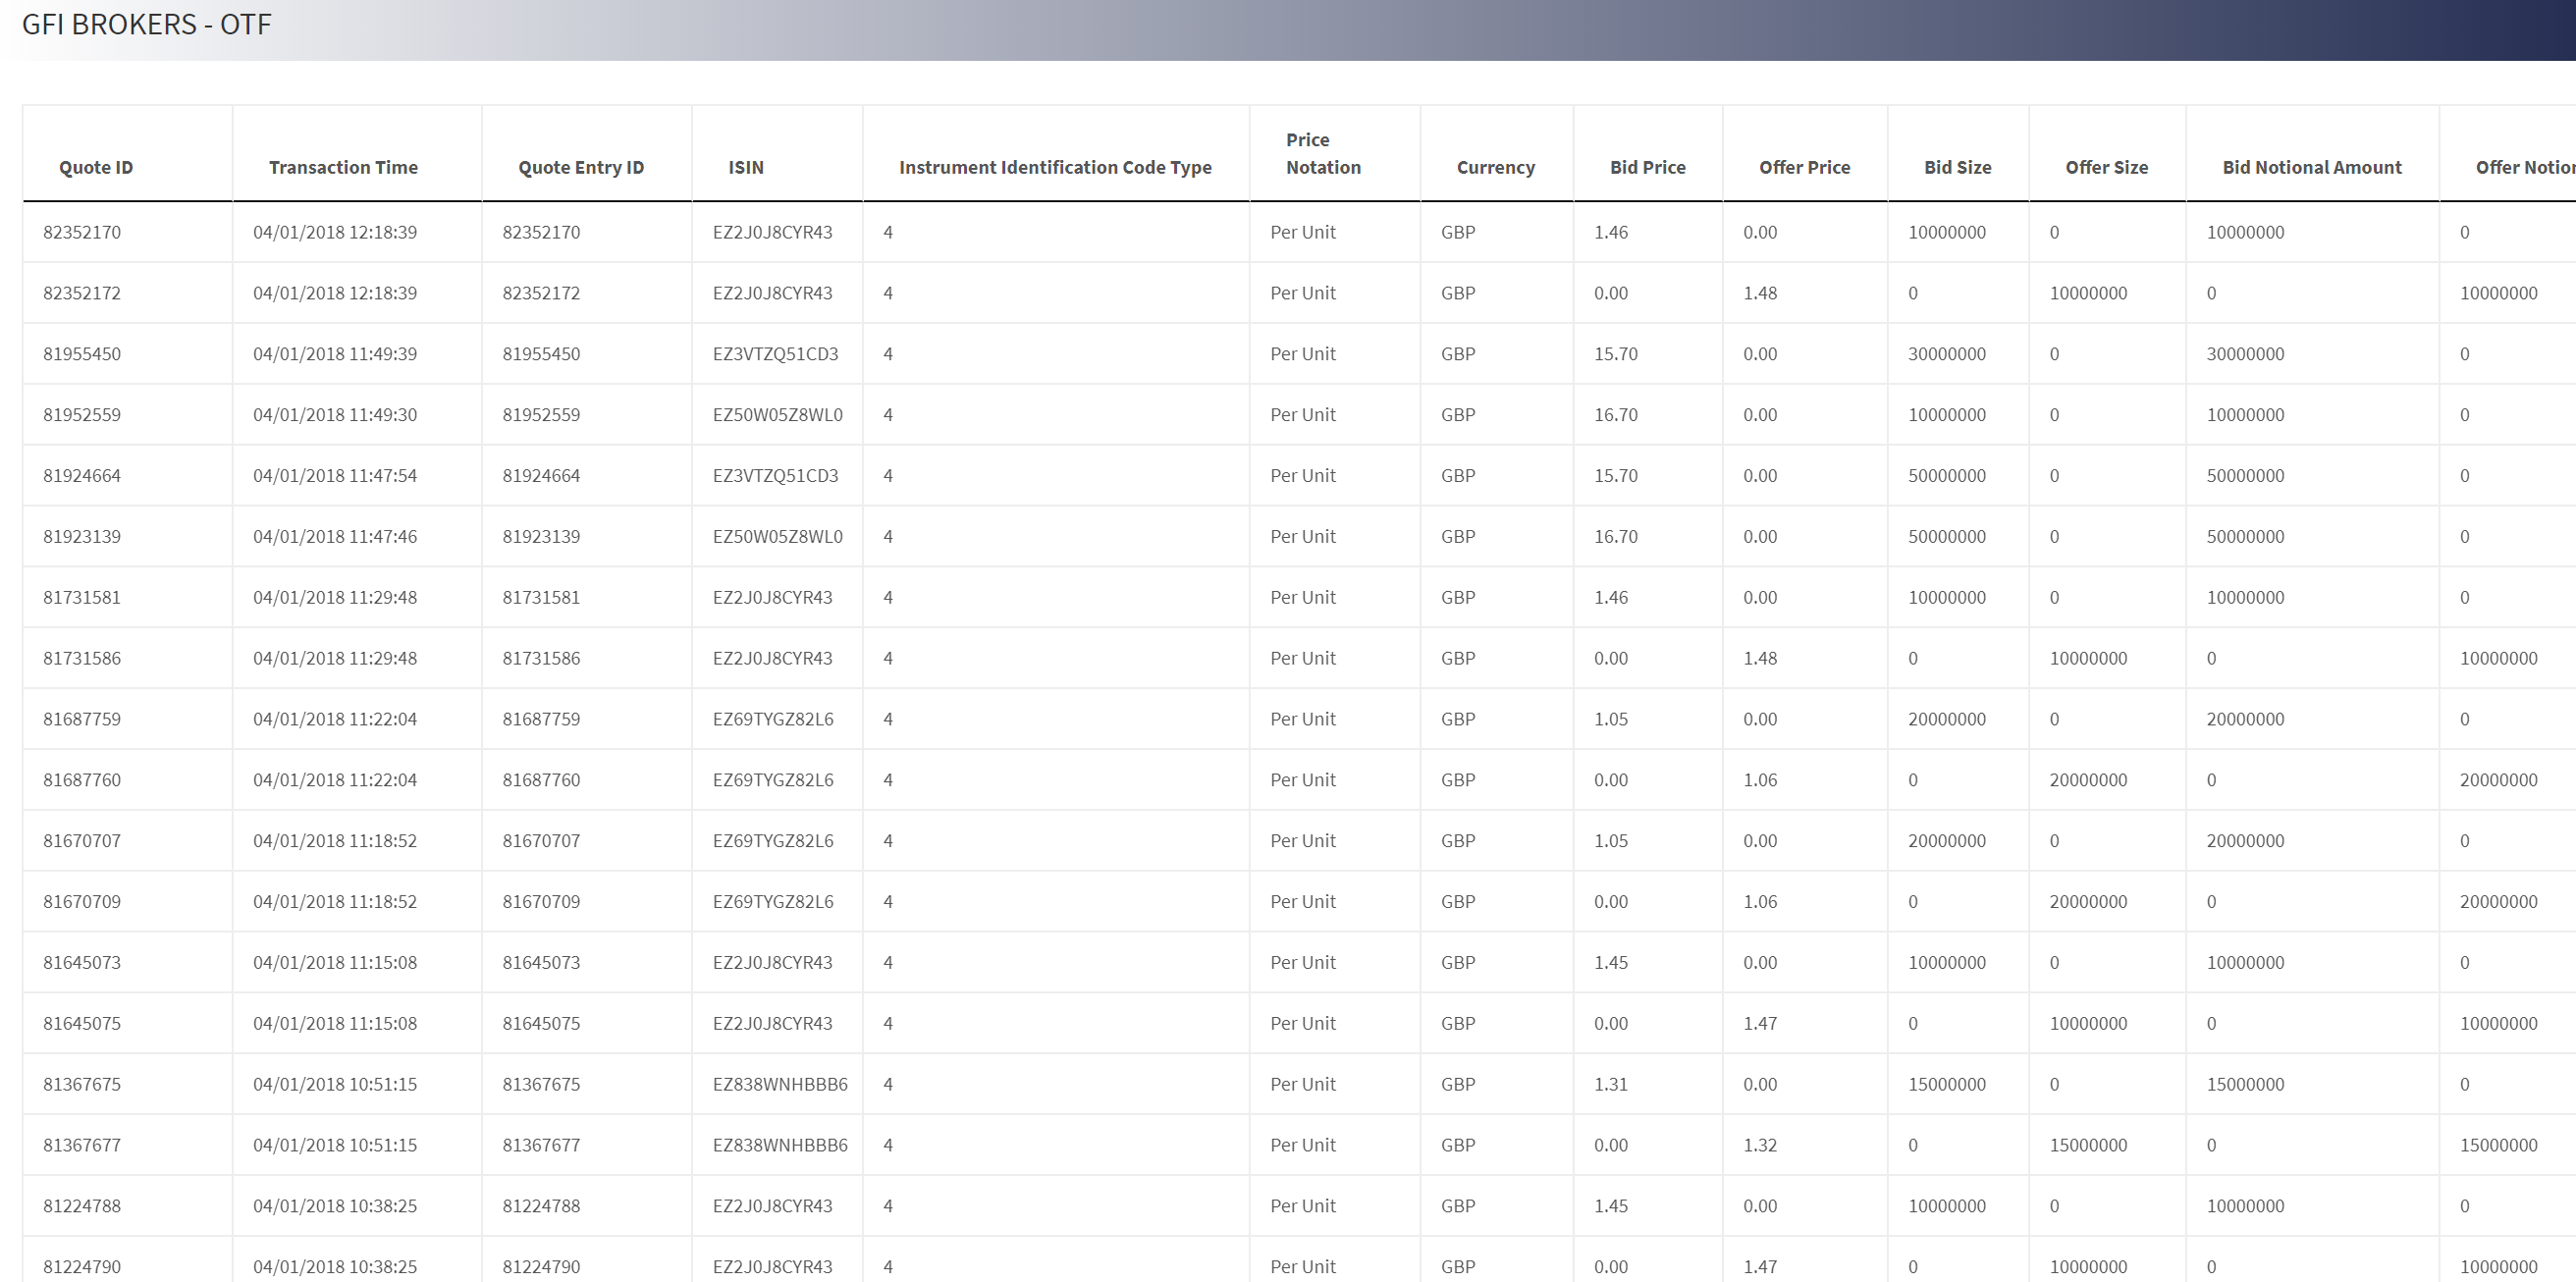The width and height of the screenshot is (2576, 1282).
Task: Select Quote ID cell 81645073
Action: click(82, 963)
